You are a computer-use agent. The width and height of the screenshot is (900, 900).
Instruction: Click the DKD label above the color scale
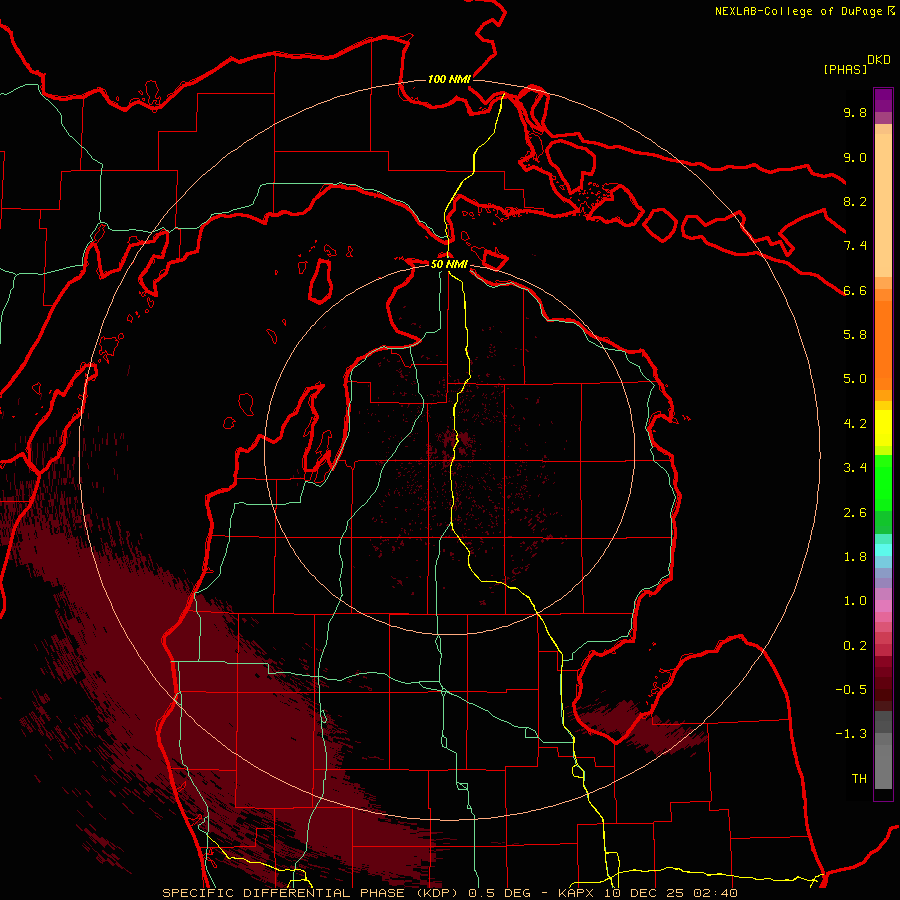879,60
